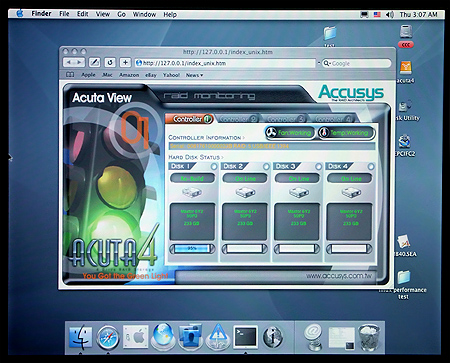The height and width of the screenshot is (363, 450).
Task: Open the eBay bookmark
Action: coord(151,75)
